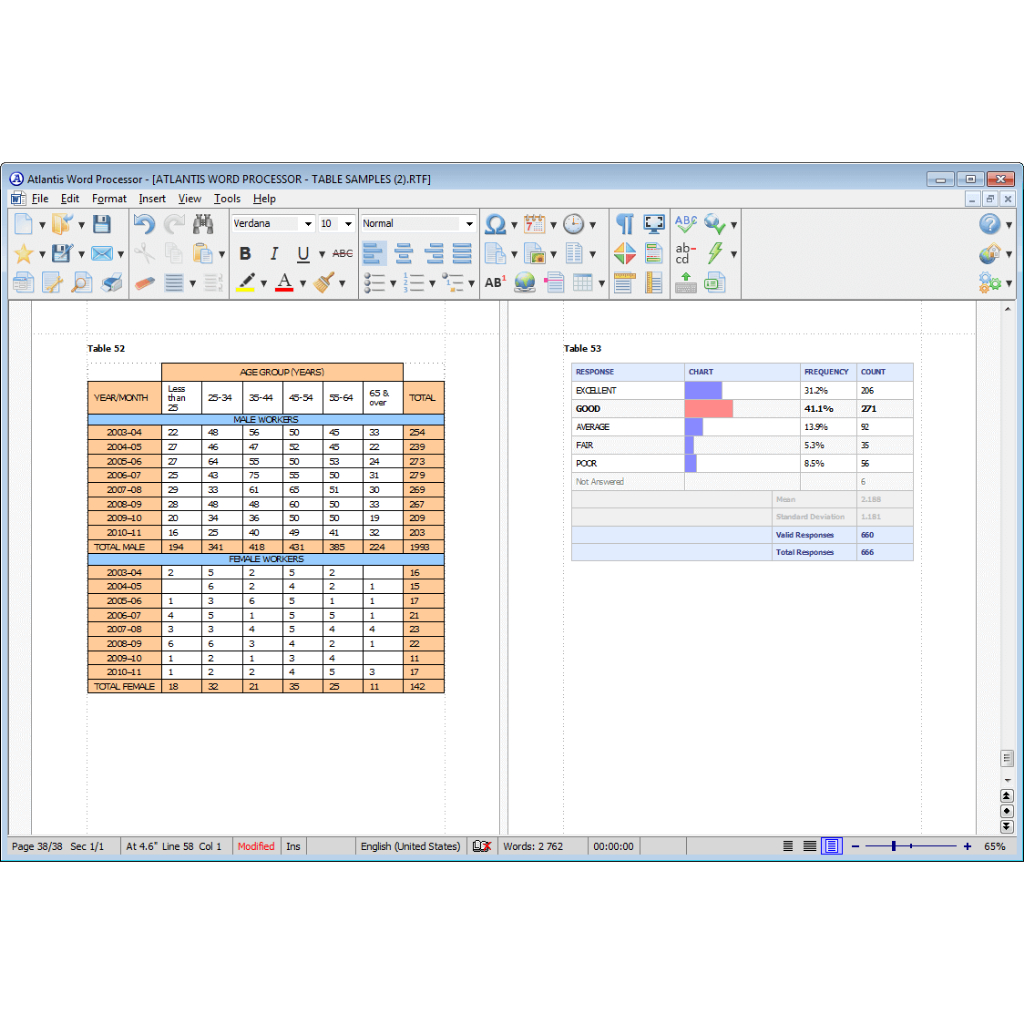Open the Verdana font name dropdown
Image resolution: width=1024 pixels, height=1024 pixels.
(x=308, y=224)
